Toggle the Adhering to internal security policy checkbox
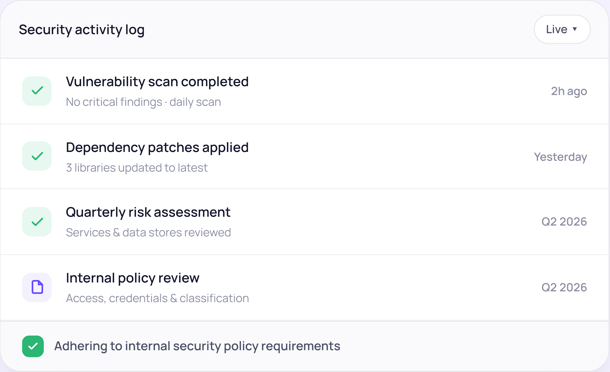Viewport: 610px width, 372px height. pos(33,346)
